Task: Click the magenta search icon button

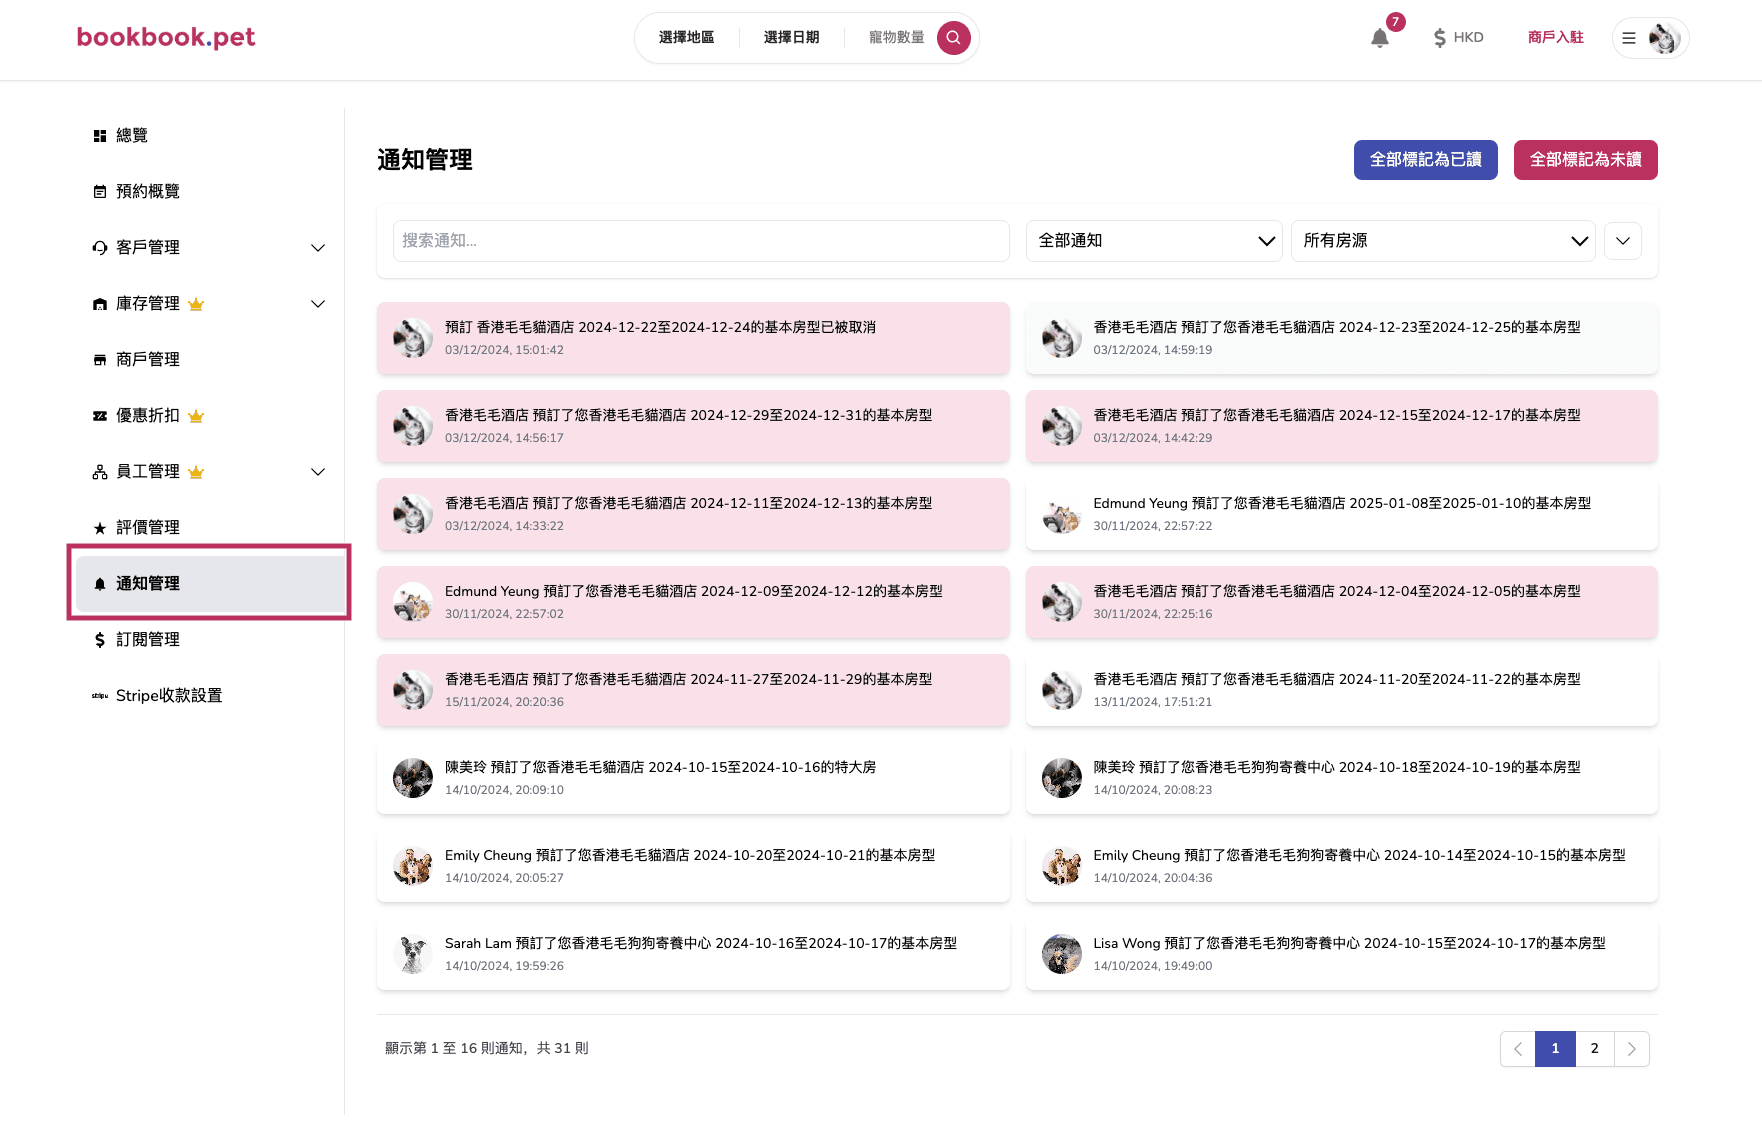Action: pos(953,38)
